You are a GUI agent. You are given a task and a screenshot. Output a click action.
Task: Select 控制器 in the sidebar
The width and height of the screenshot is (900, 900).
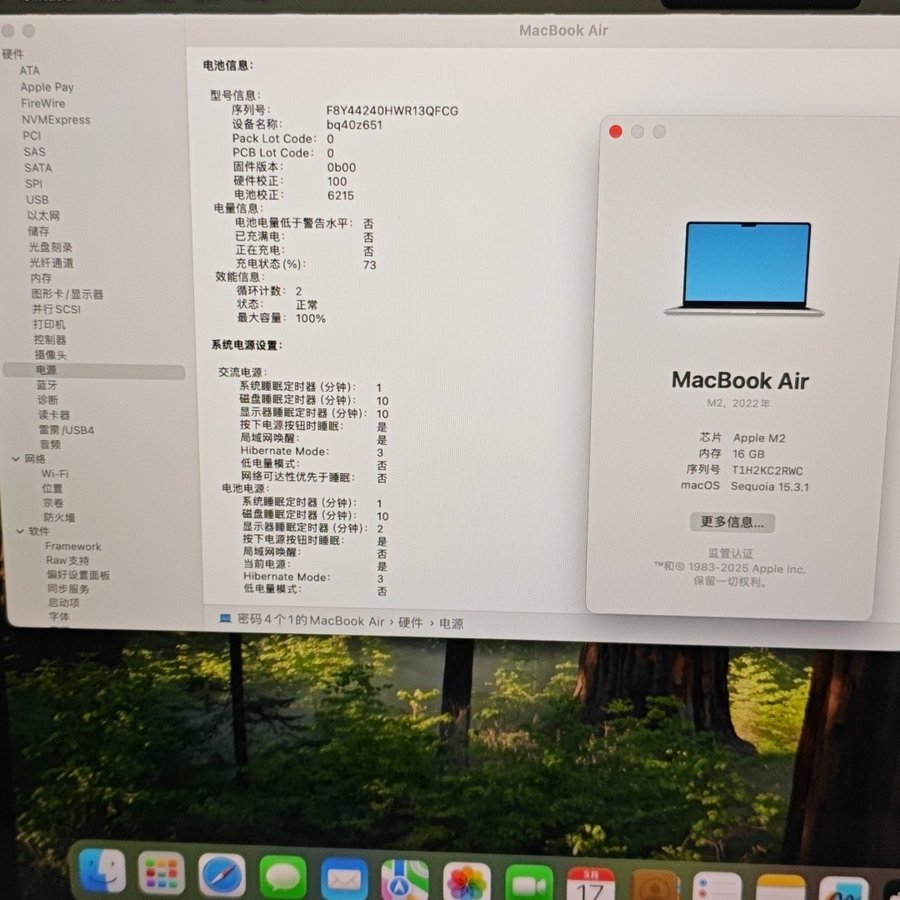(x=50, y=339)
